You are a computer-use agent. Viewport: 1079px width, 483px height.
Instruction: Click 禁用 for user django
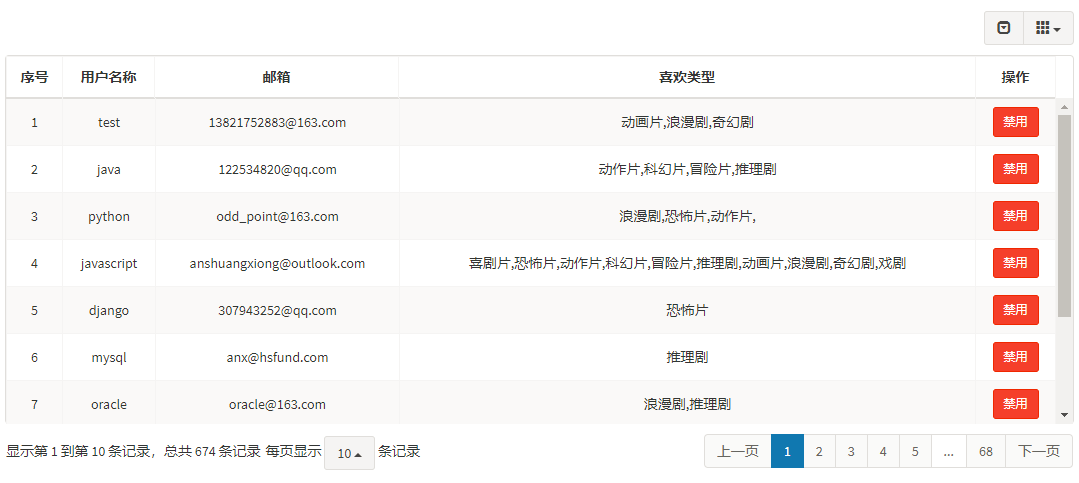tap(1016, 310)
